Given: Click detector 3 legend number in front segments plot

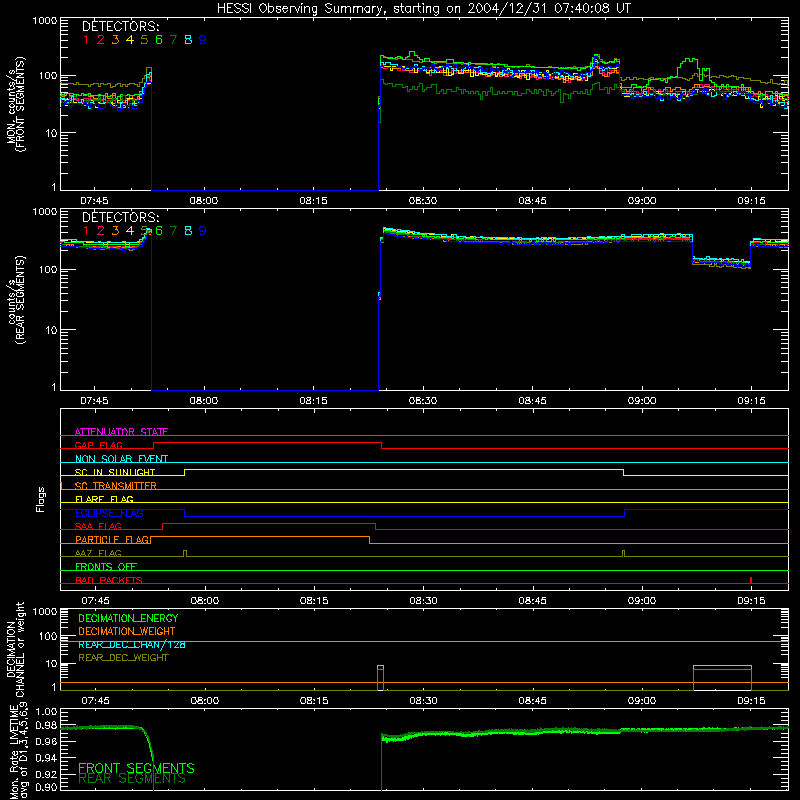Looking at the screenshot, I should point(115,39).
